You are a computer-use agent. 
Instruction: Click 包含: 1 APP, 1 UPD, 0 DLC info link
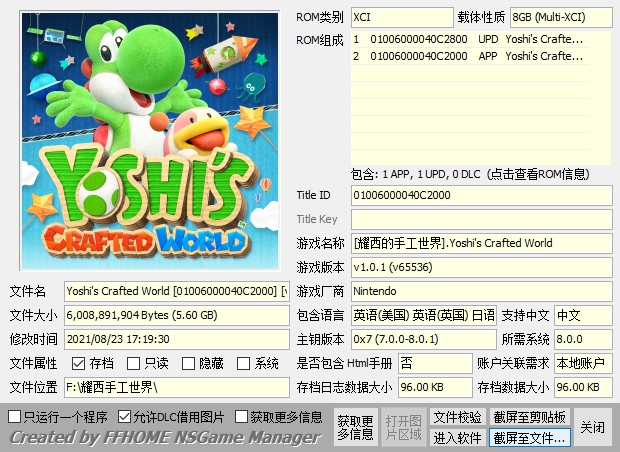(470, 174)
